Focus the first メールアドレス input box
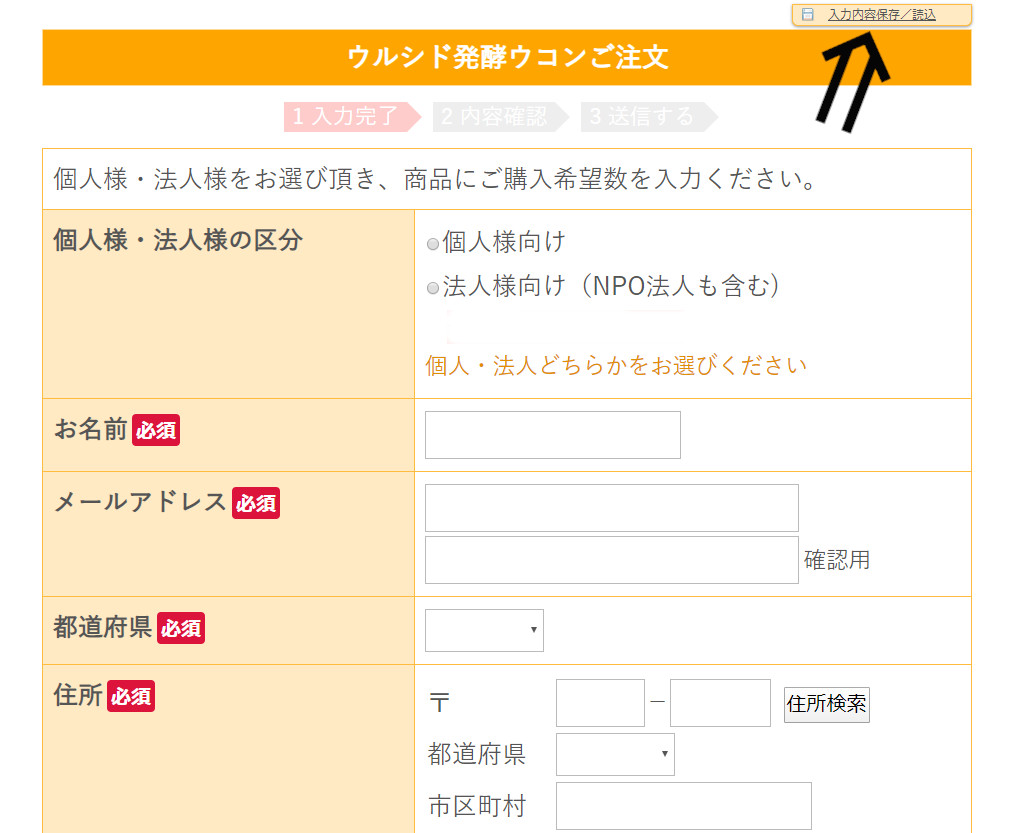The image size is (1013, 833). coord(611,508)
